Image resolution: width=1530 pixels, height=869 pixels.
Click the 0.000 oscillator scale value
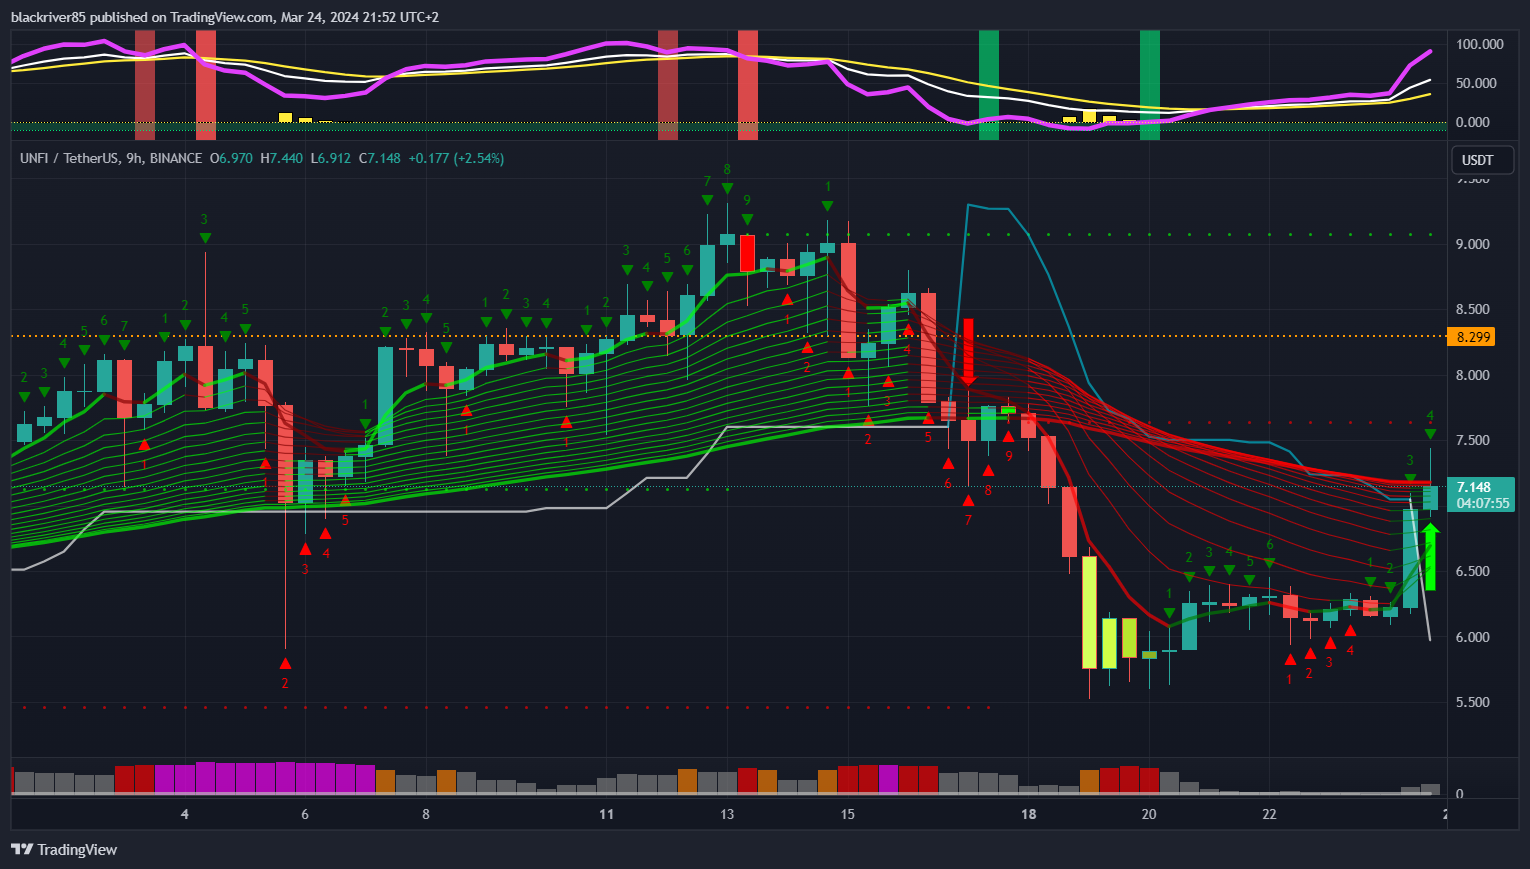[x=1472, y=122]
